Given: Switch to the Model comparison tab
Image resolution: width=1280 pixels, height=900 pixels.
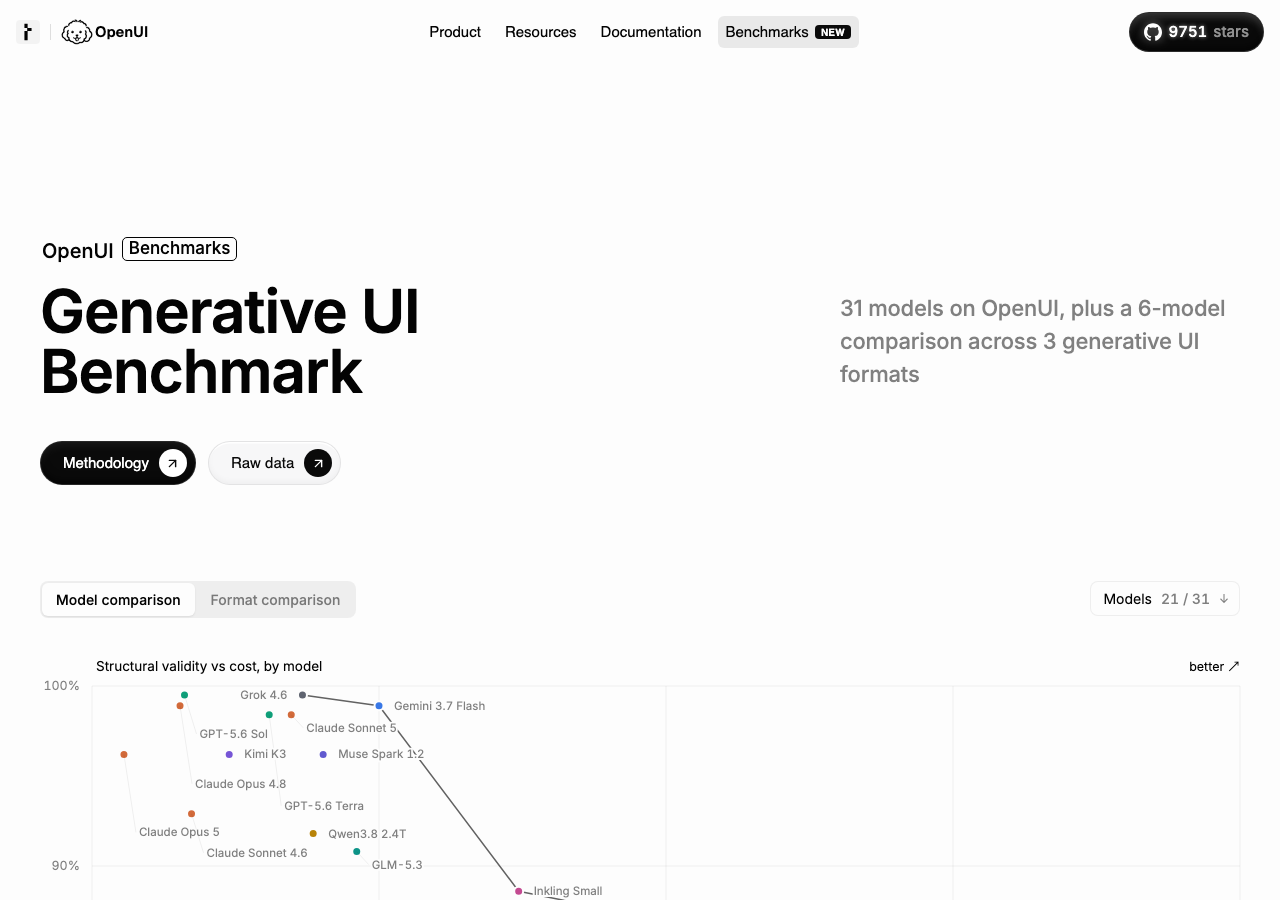Looking at the screenshot, I should point(118,600).
